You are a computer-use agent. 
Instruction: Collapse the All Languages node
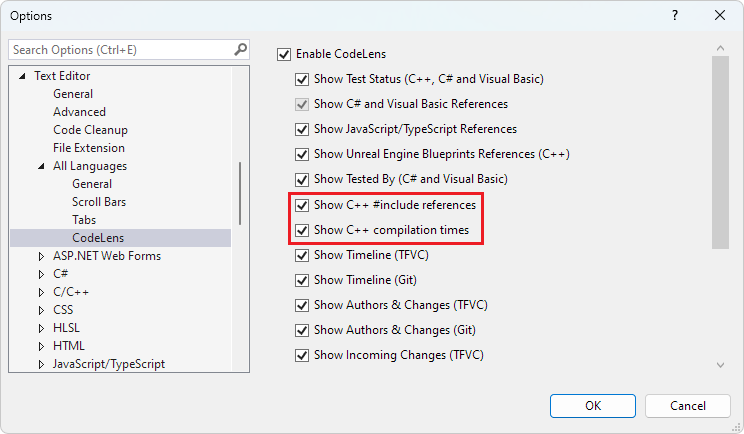coord(41,166)
